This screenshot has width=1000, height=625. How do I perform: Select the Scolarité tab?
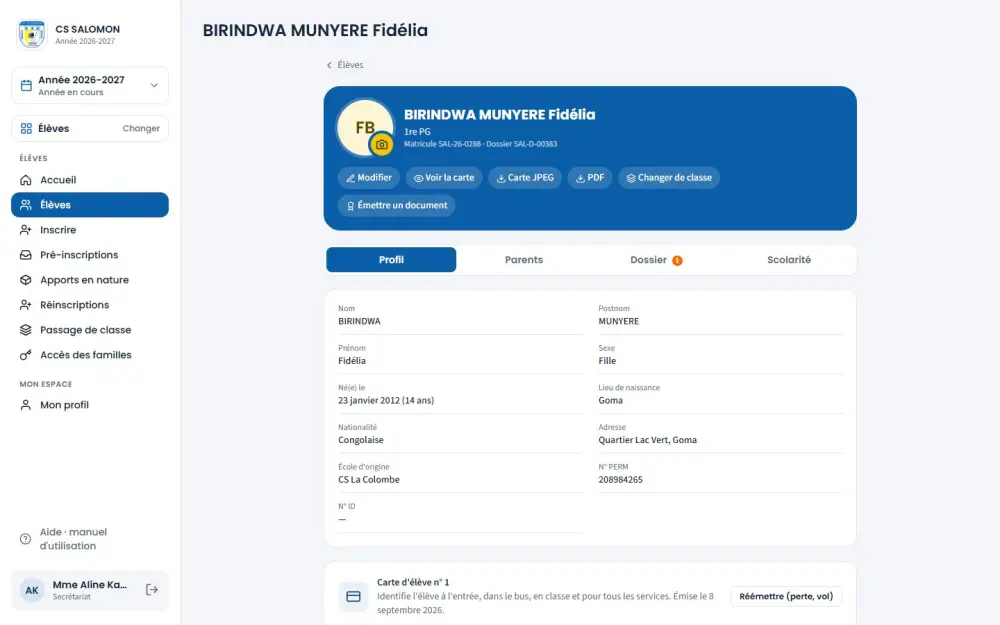pos(789,260)
